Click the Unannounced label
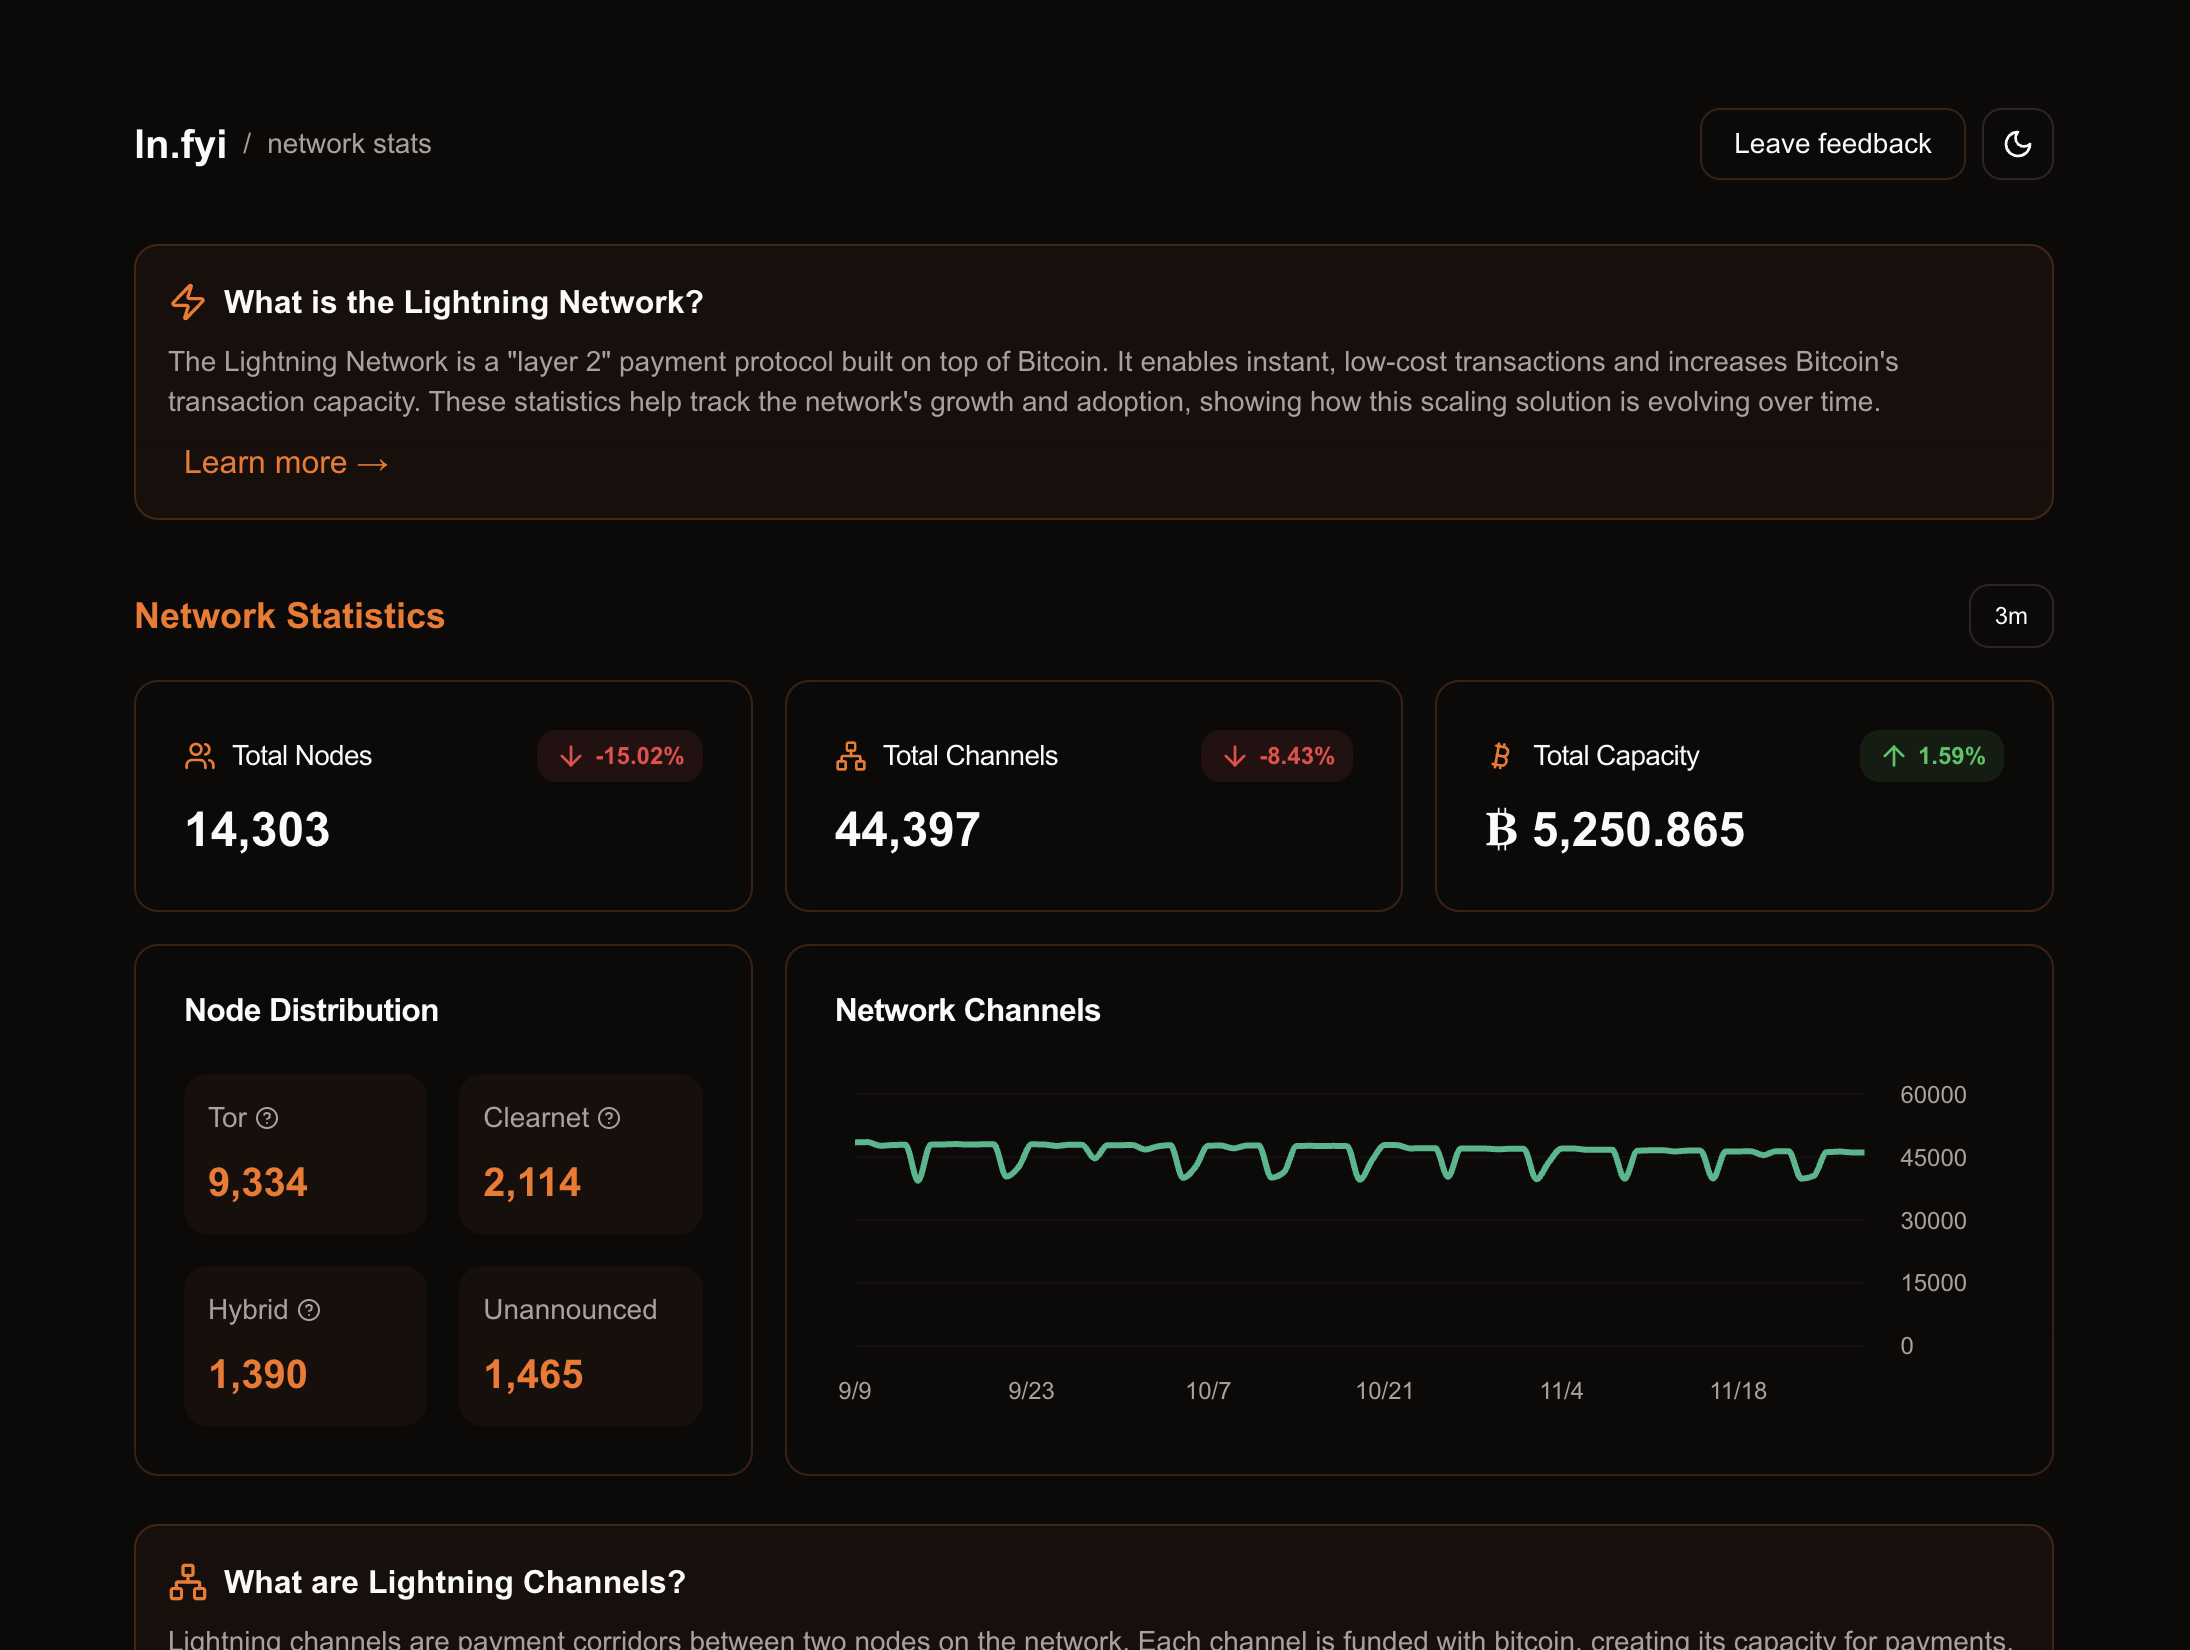Viewport: 2190px width, 1650px height. 570,1310
